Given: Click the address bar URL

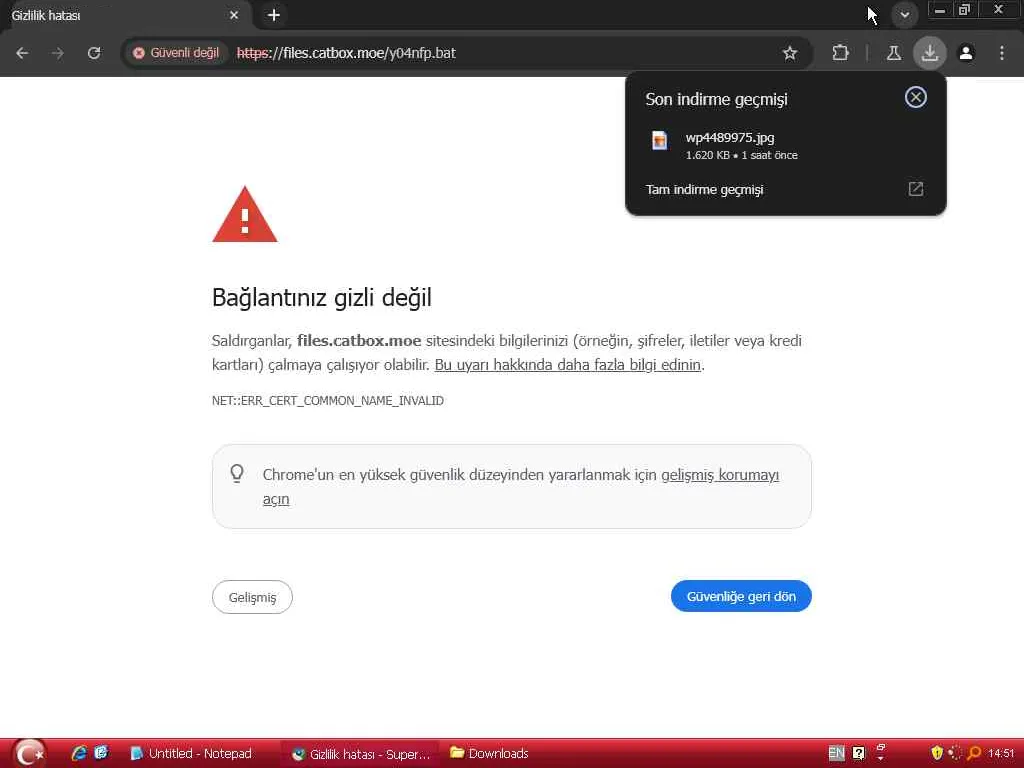Looking at the screenshot, I should click(x=346, y=53).
